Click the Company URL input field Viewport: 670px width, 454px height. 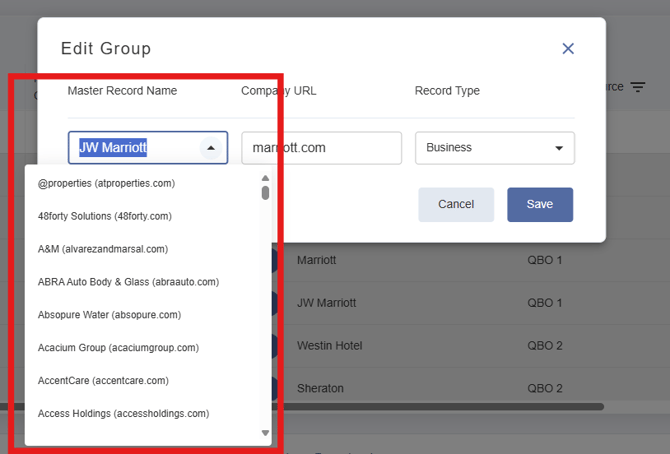[321, 148]
